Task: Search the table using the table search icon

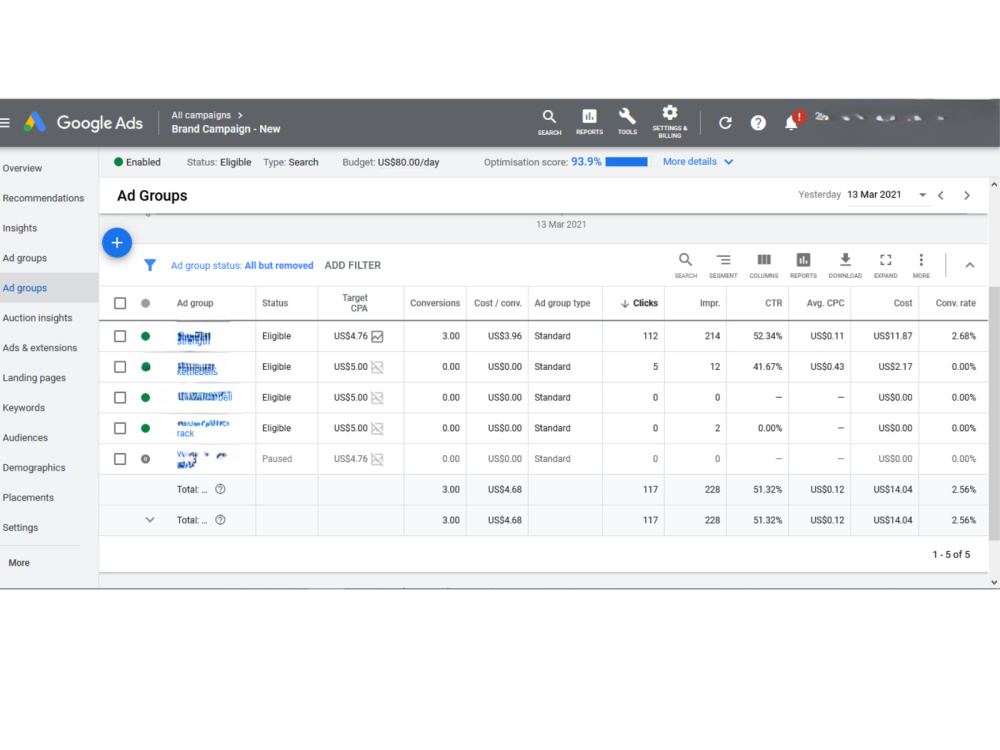Action: pyautogui.click(x=686, y=265)
